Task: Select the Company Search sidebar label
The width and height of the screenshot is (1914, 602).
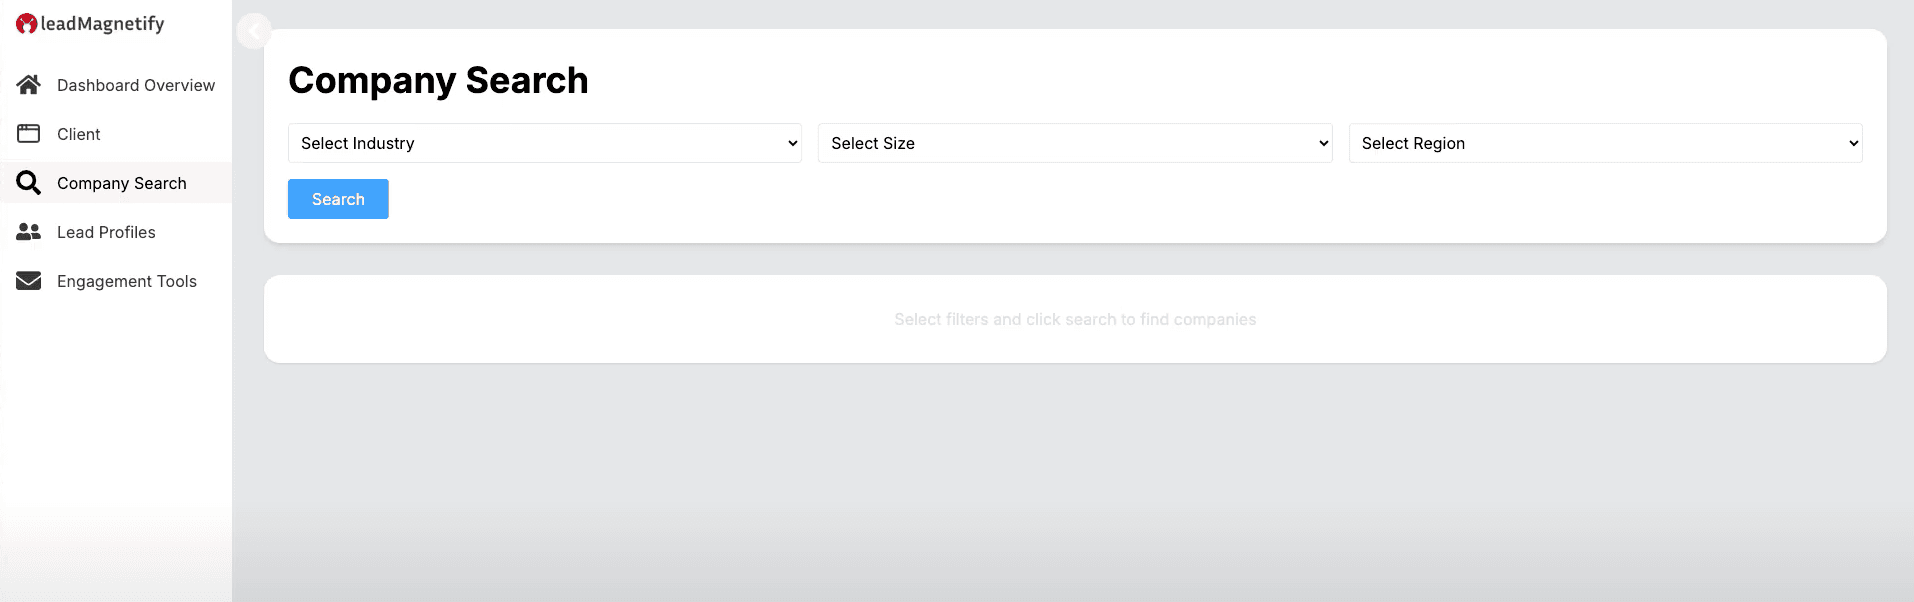Action: pos(122,183)
